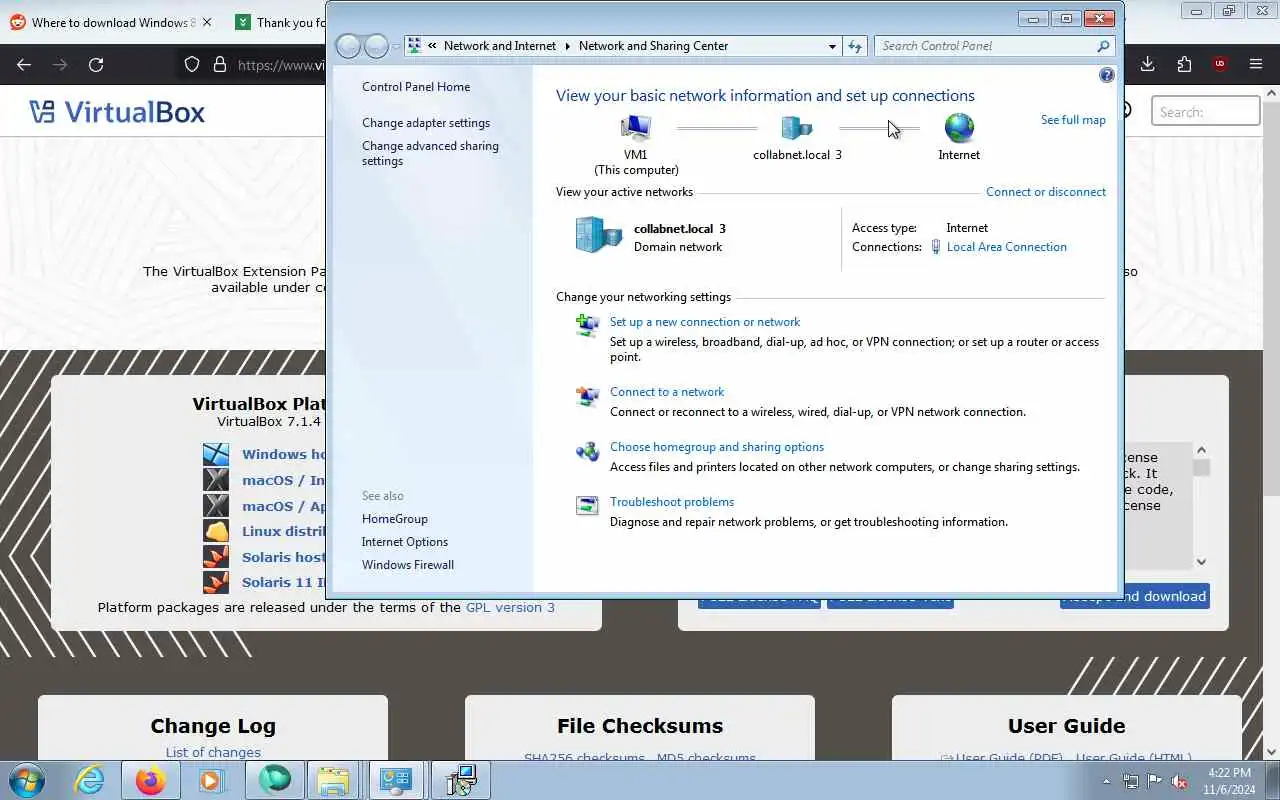This screenshot has width=1280, height=800.
Task: Click the muted volume tray icon
Action: 1180,781
